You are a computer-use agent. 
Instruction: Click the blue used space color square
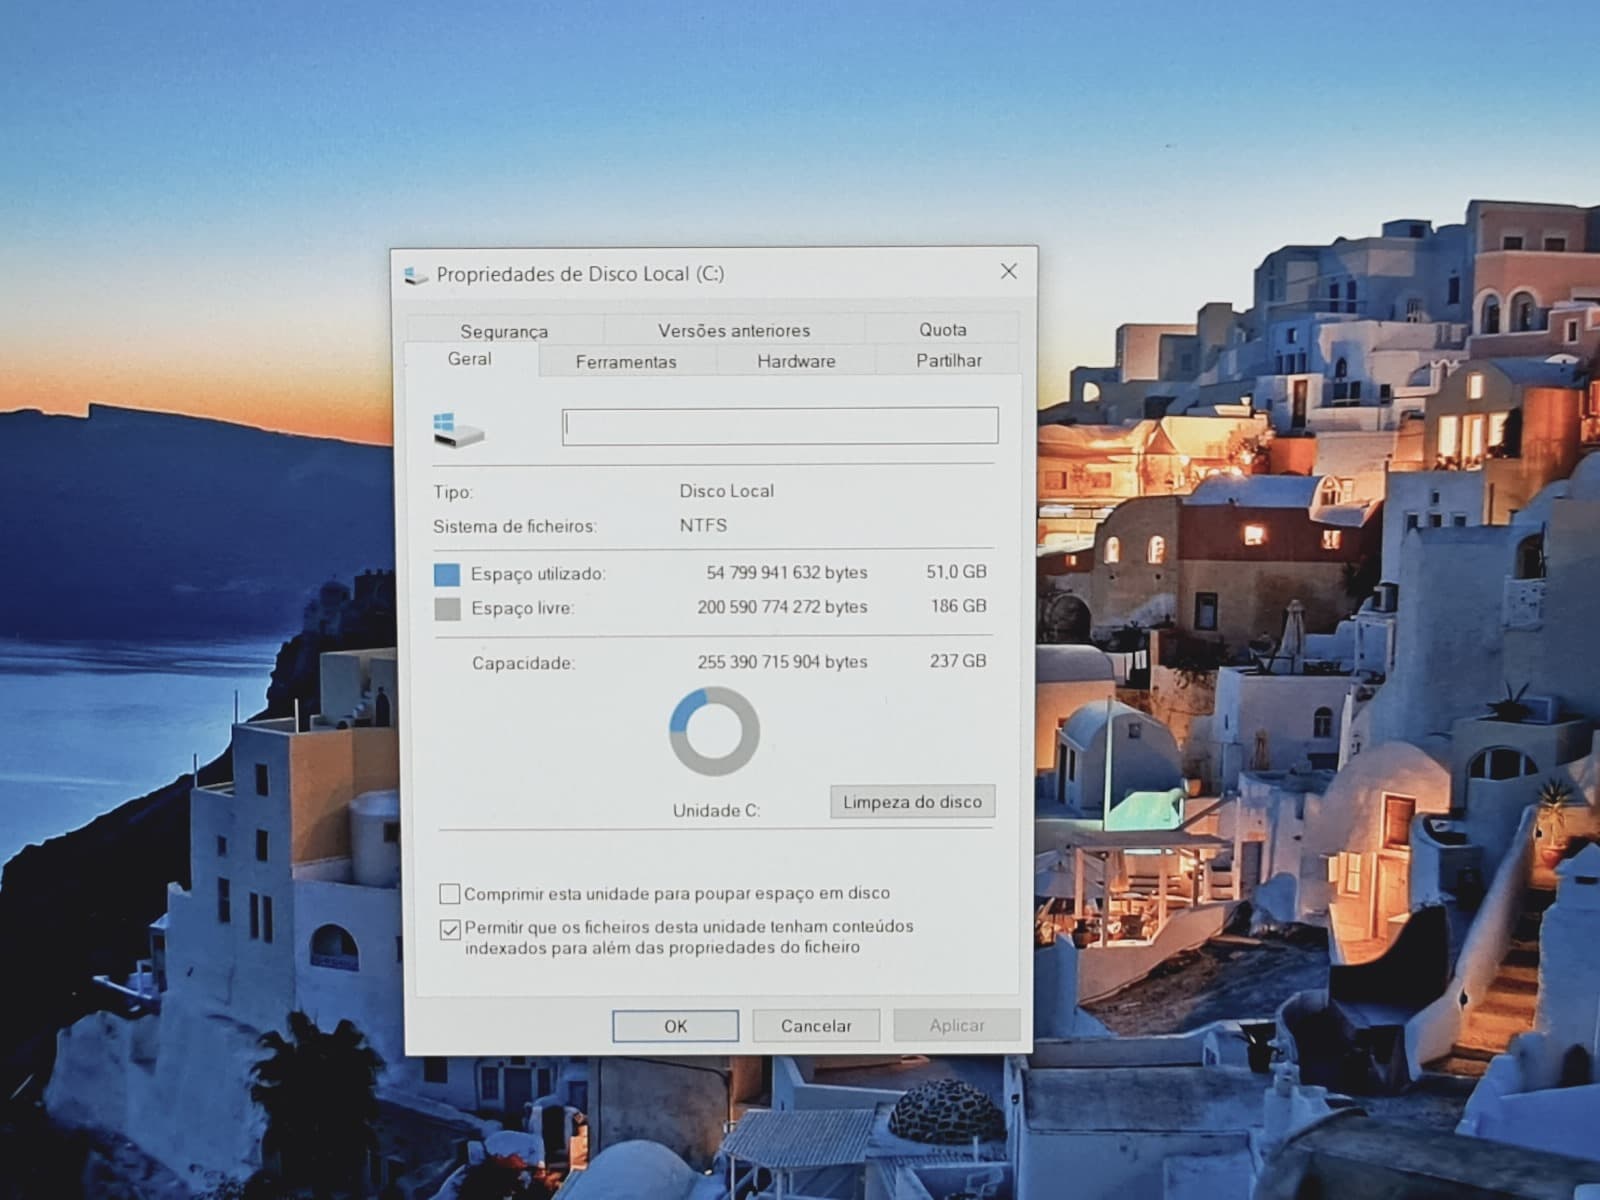447,574
